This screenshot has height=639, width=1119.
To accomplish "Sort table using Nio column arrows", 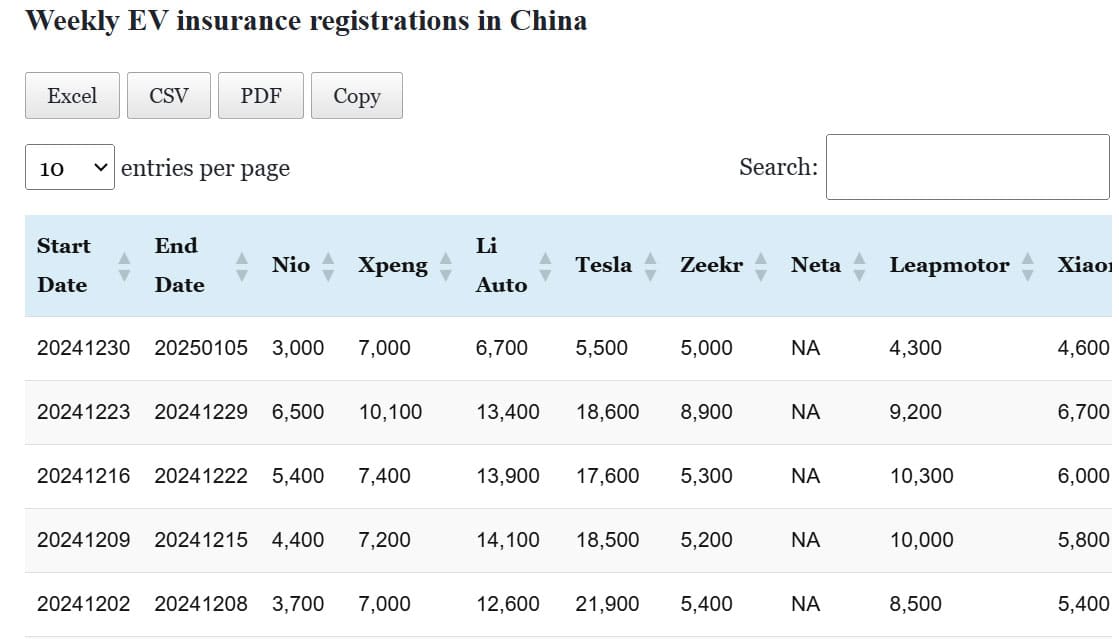I will tap(328, 266).
